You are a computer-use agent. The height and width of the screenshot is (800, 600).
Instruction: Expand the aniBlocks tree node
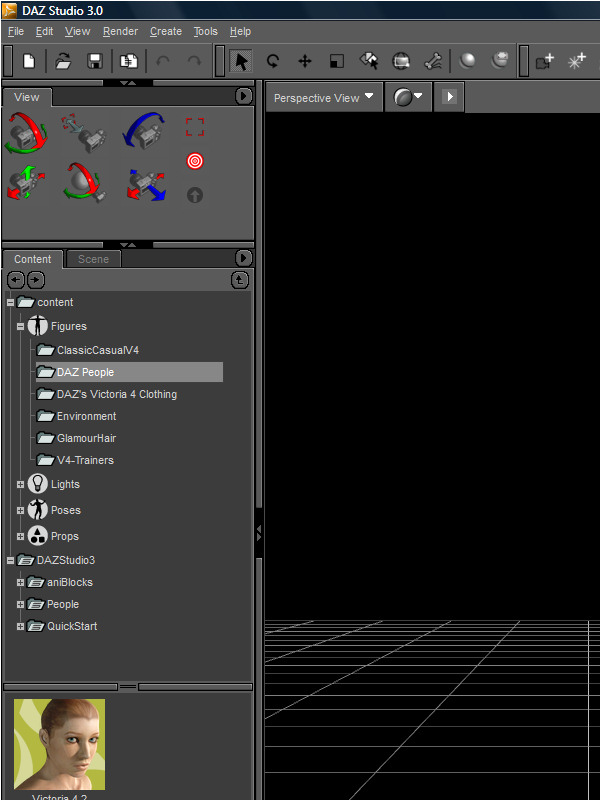20,583
